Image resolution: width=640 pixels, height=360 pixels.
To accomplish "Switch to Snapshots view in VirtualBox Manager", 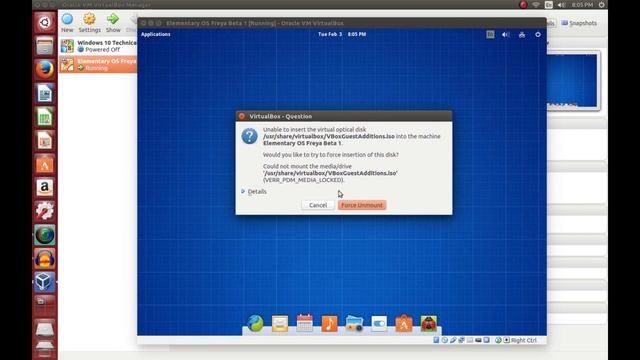I will 579,23.
